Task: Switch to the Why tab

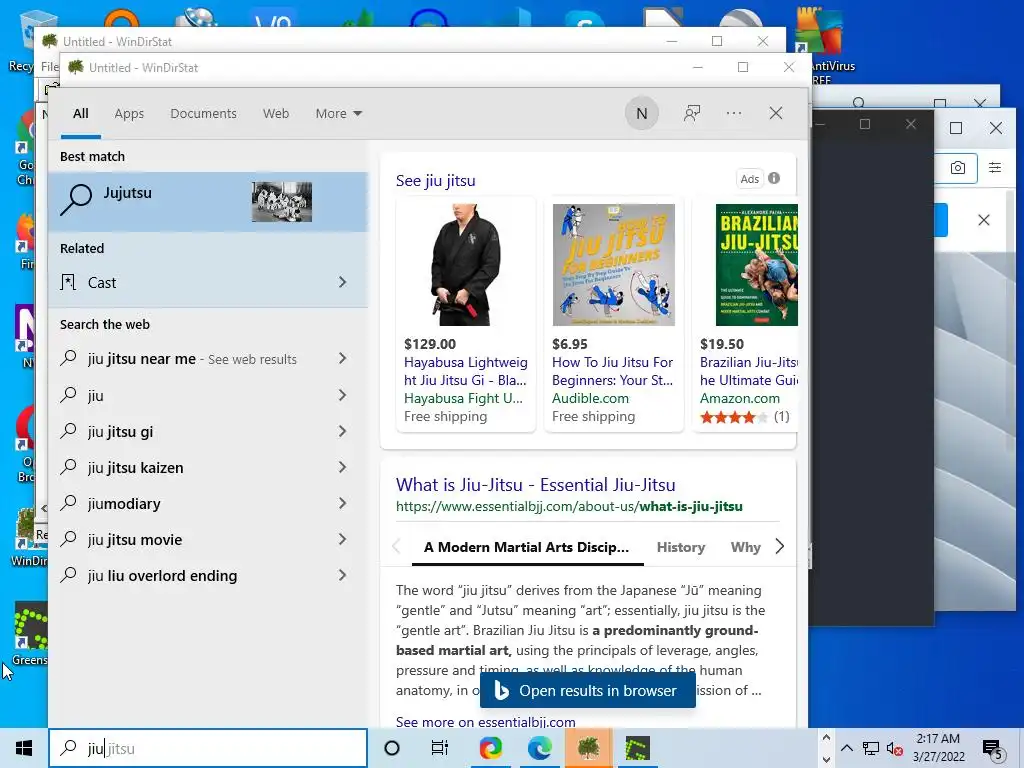Action: click(745, 547)
